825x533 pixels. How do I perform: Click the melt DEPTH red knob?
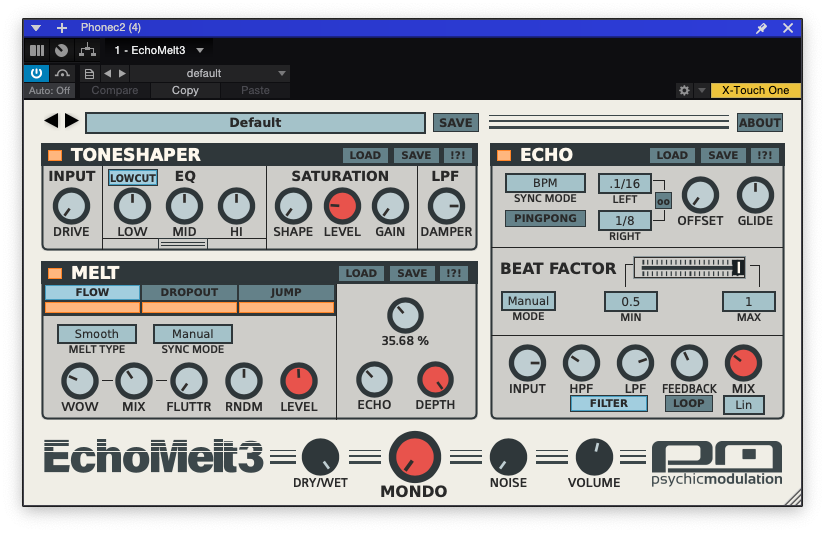tap(435, 379)
